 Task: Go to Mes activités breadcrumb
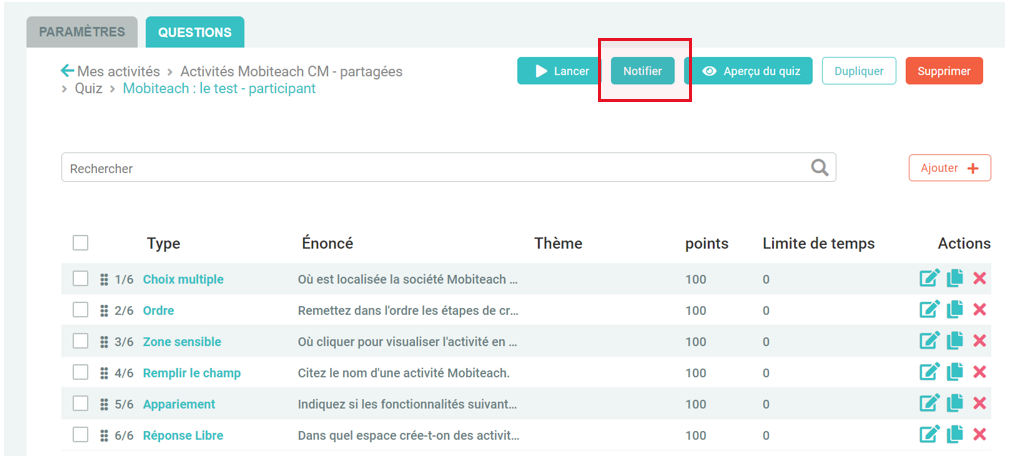118,71
